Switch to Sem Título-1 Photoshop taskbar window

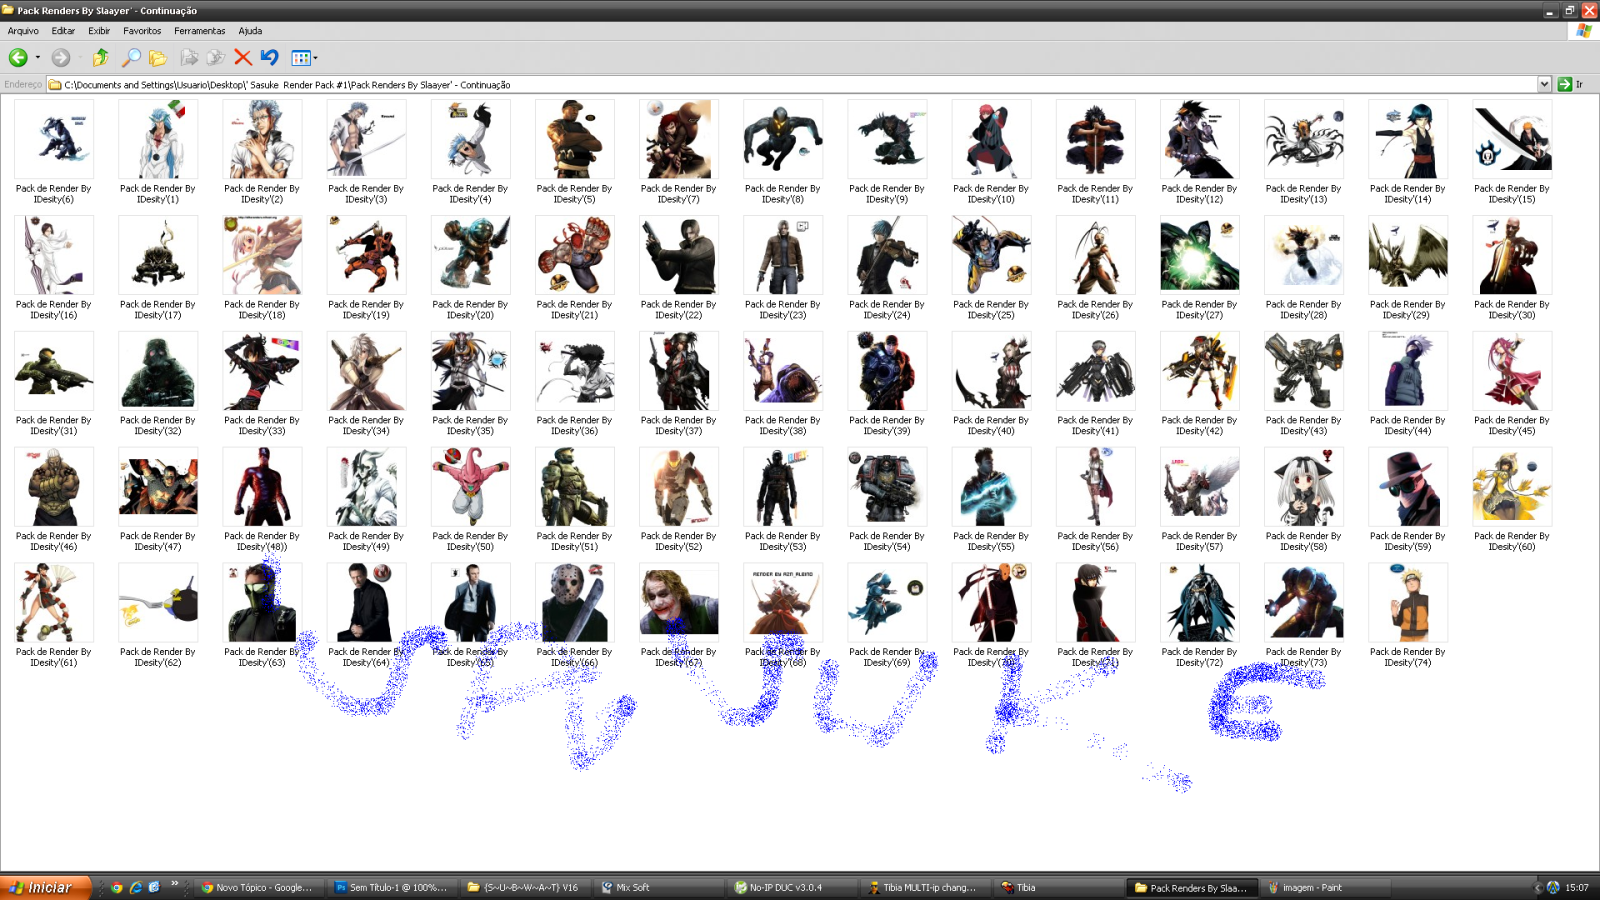tap(391, 887)
